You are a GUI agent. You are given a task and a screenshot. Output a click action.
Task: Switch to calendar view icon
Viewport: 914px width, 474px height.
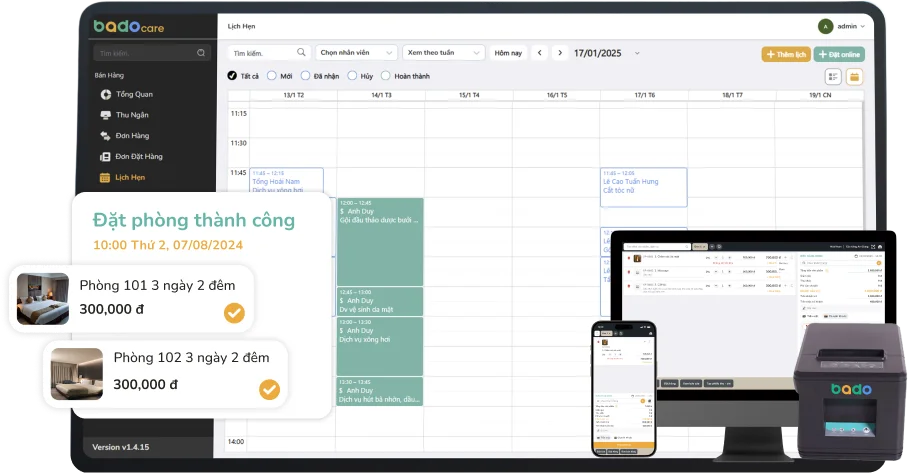click(x=855, y=77)
